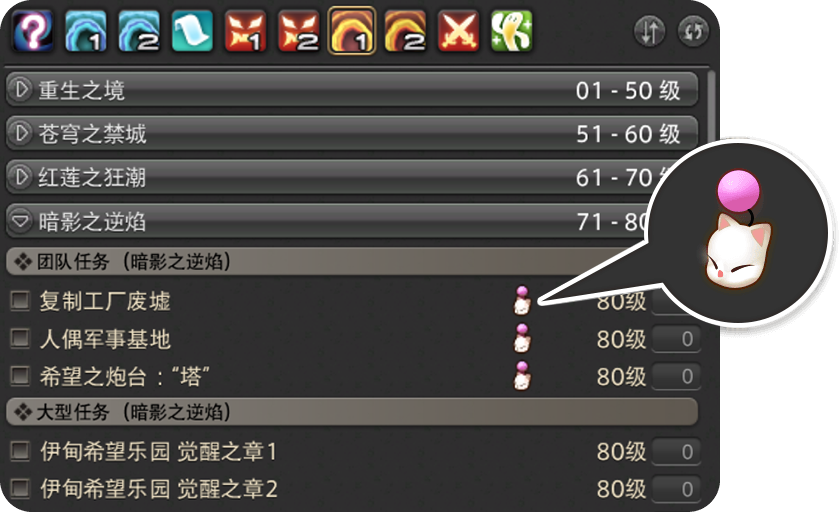
Task: Select the blue dungeon icon numbered 2
Action: tap(139, 31)
